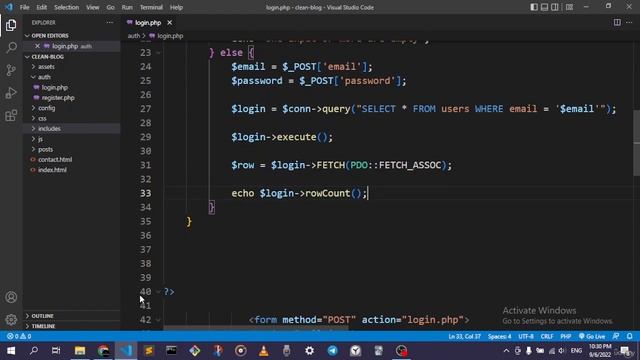Open register.php in the file tree
The image size is (640, 360).
[x=58, y=98]
